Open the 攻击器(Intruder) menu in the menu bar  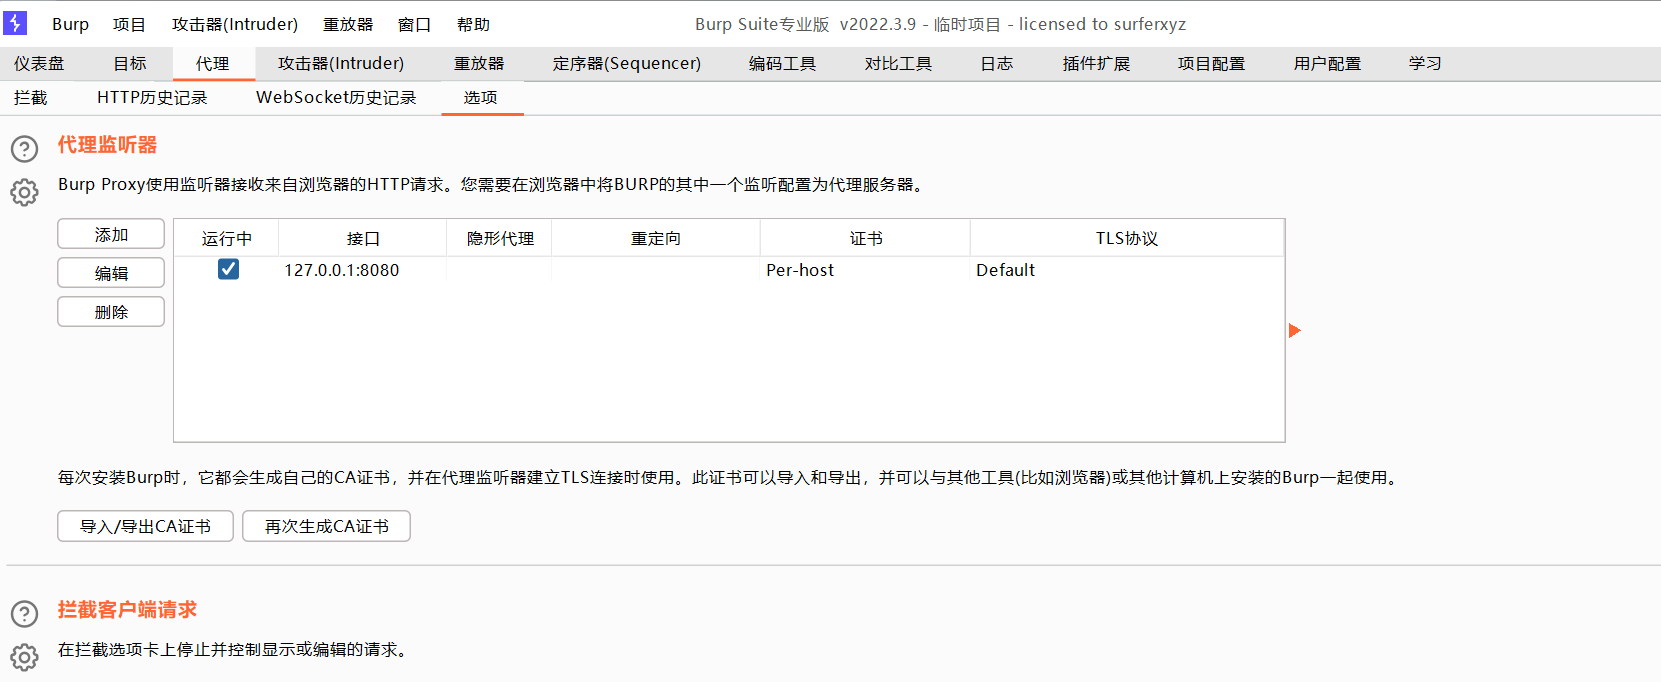click(235, 24)
